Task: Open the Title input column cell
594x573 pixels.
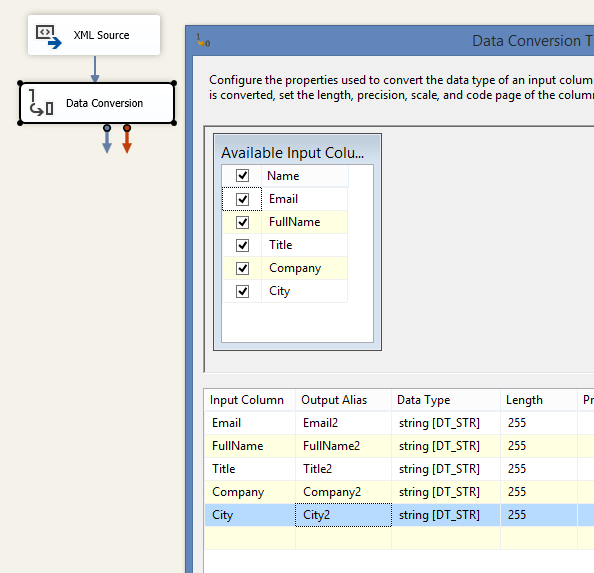Action: (x=250, y=469)
